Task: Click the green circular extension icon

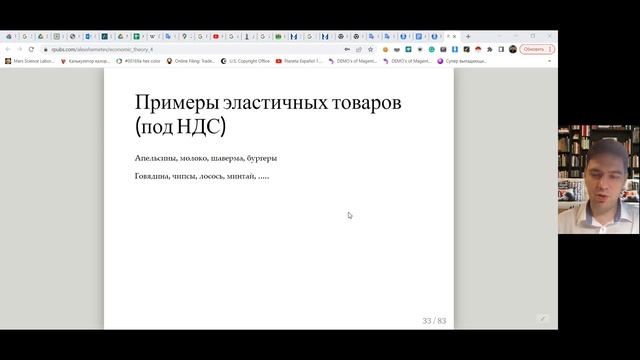Action: [431, 49]
